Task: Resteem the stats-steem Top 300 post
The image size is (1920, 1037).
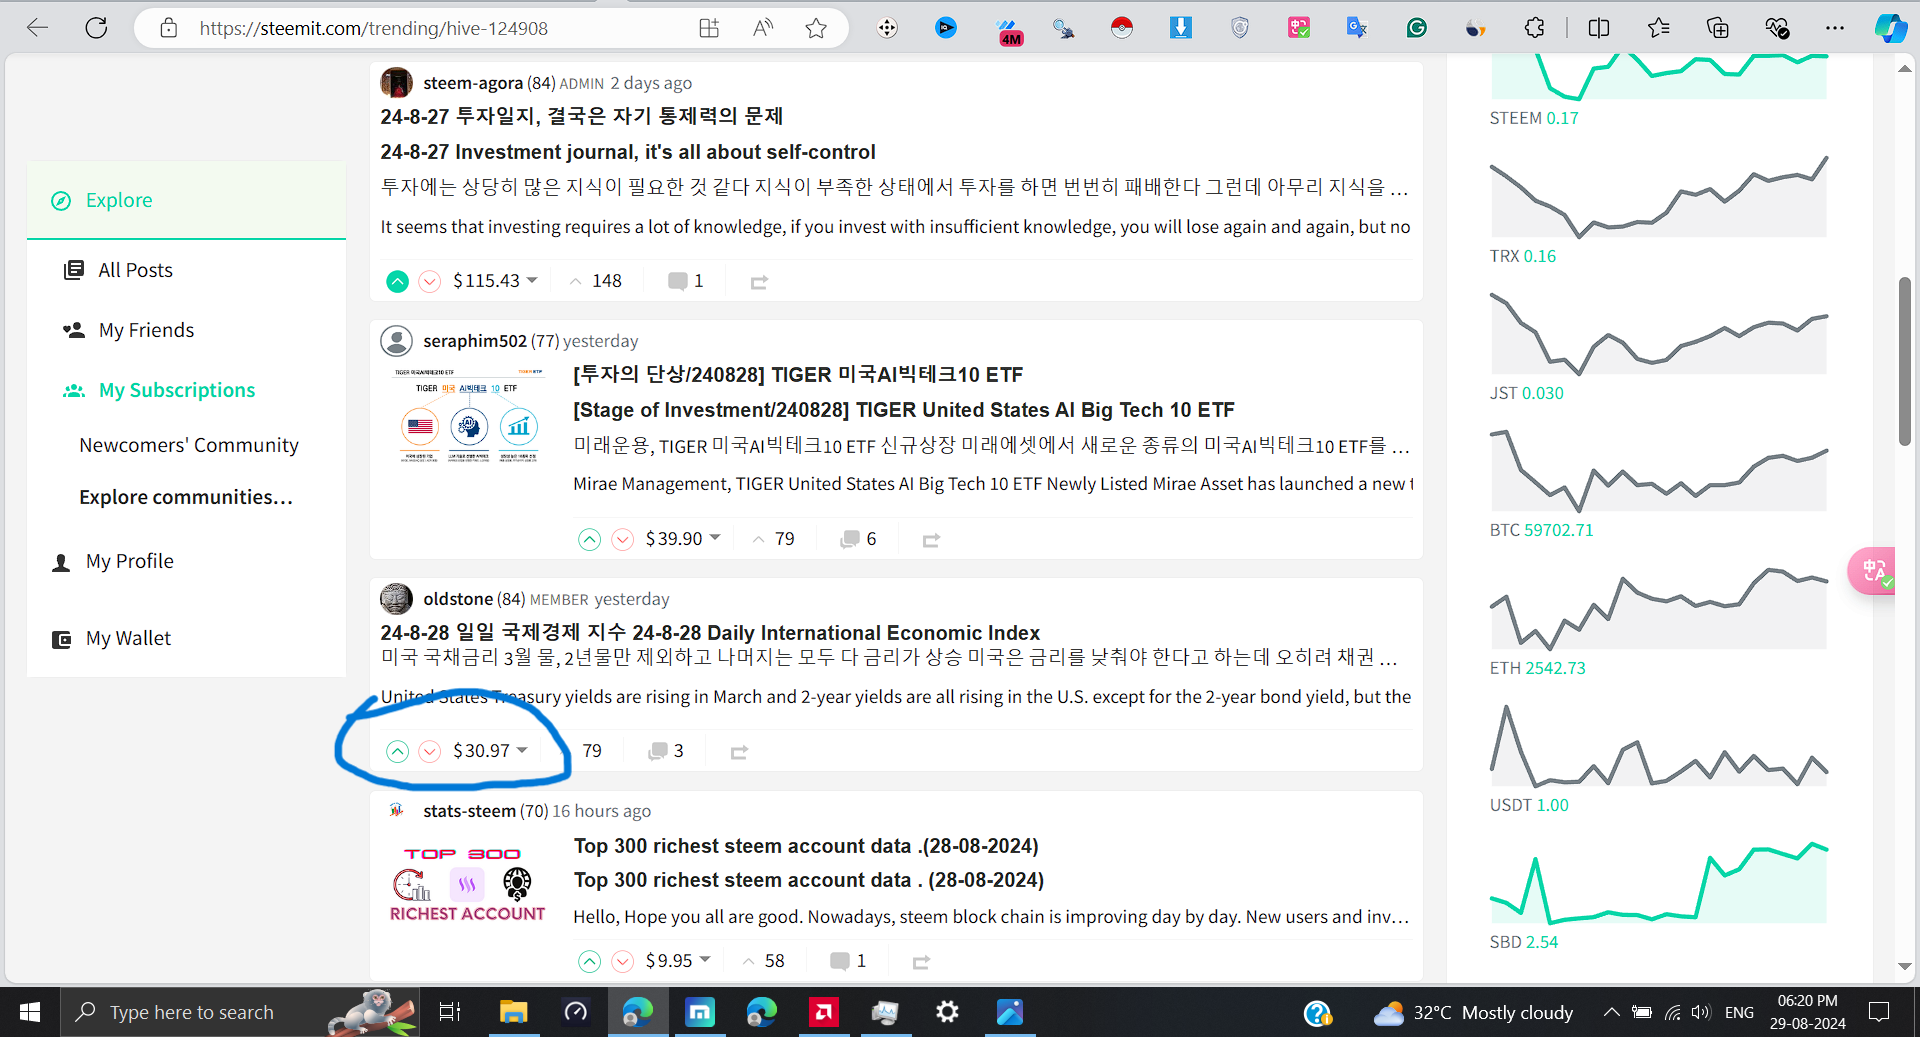Action: [921, 963]
